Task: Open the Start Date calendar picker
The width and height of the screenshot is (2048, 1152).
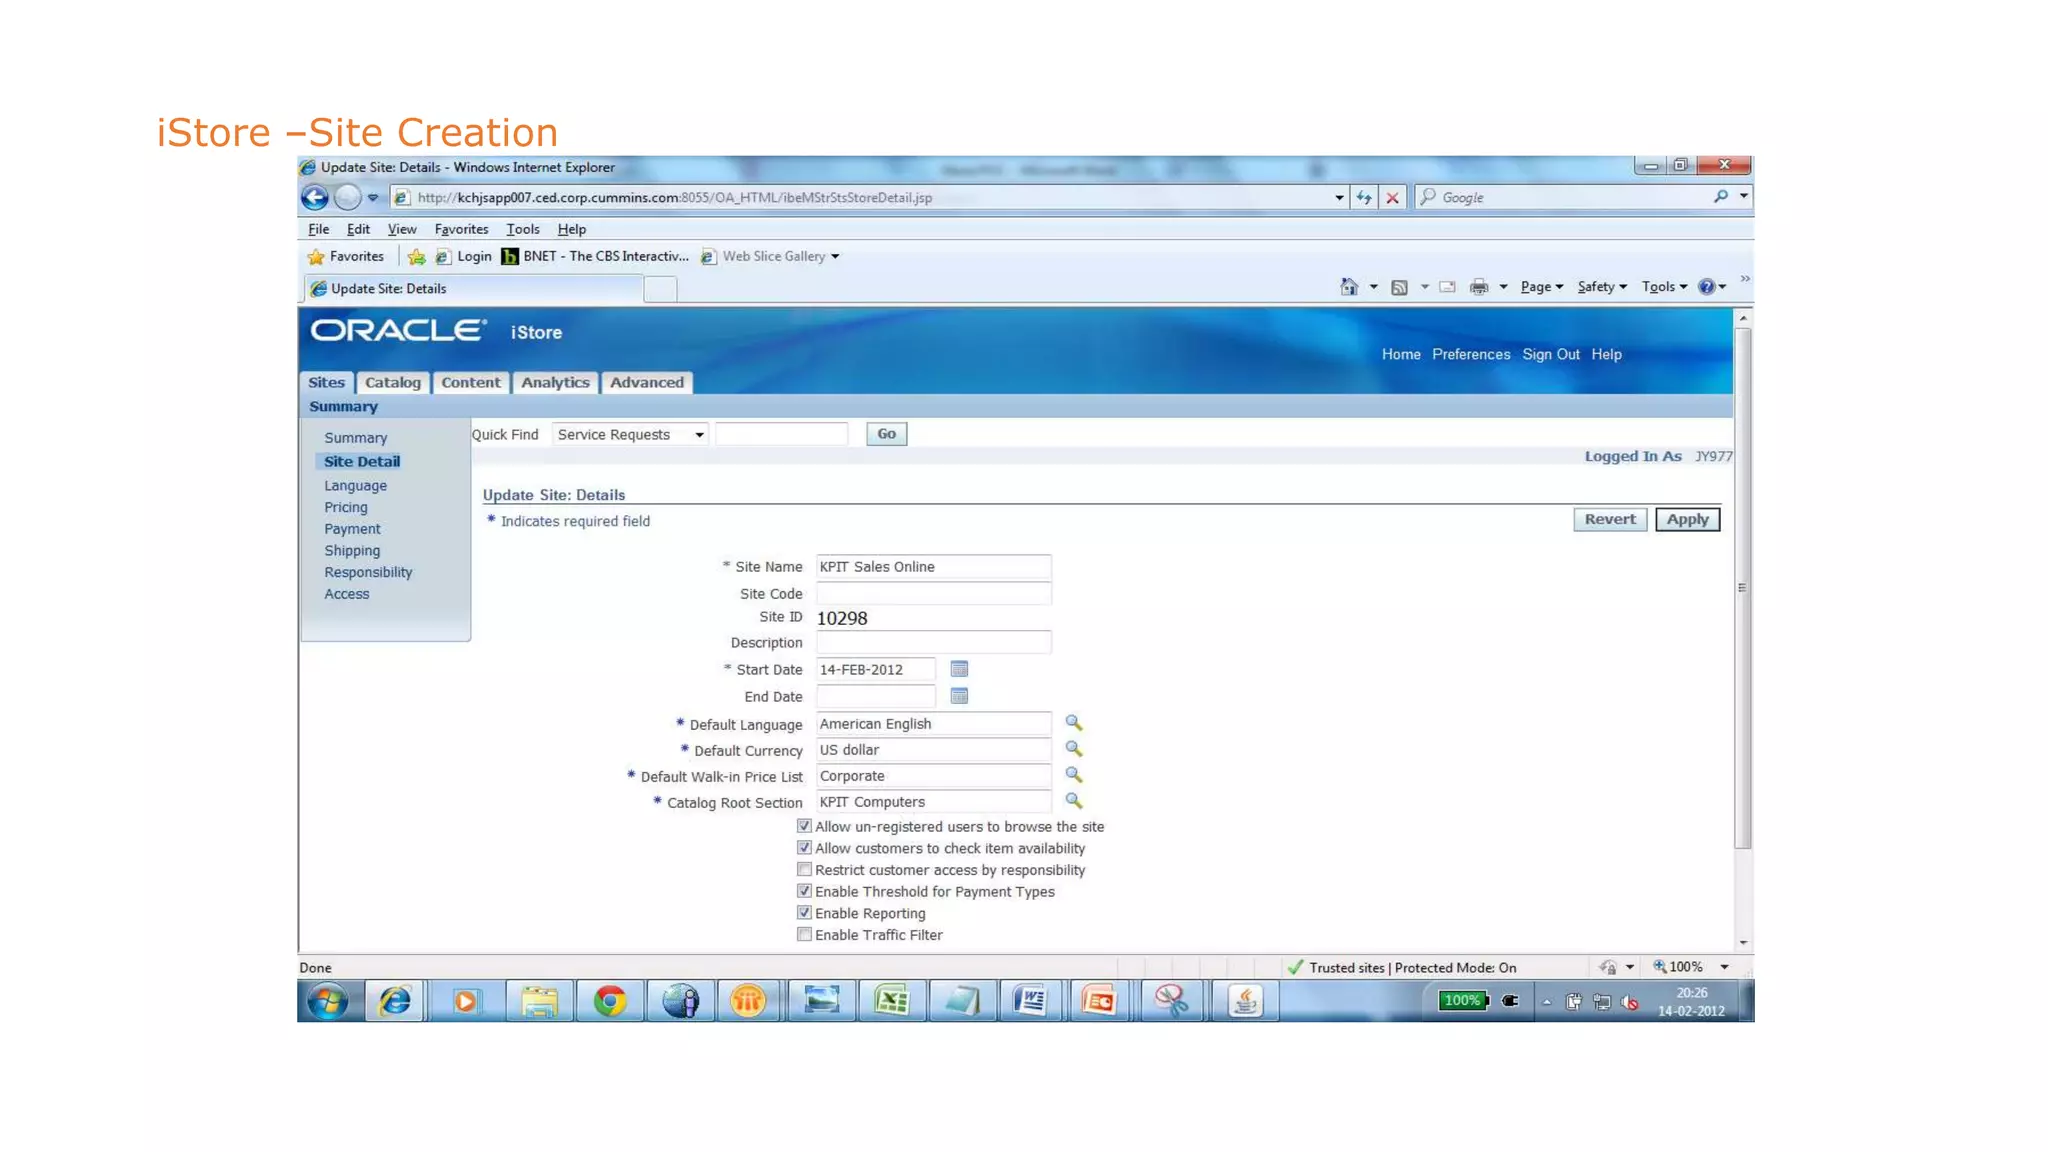Action: (958, 669)
